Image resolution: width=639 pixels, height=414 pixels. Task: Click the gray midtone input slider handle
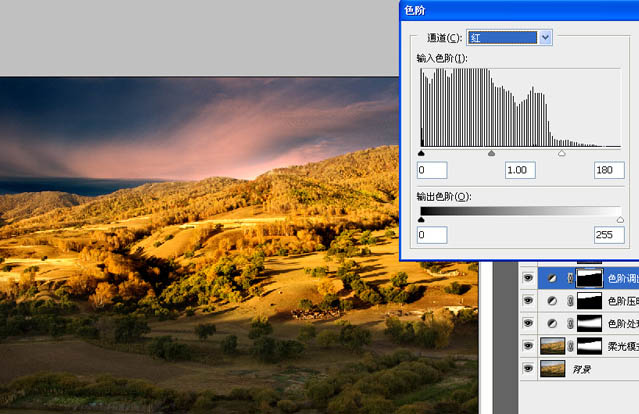491,154
